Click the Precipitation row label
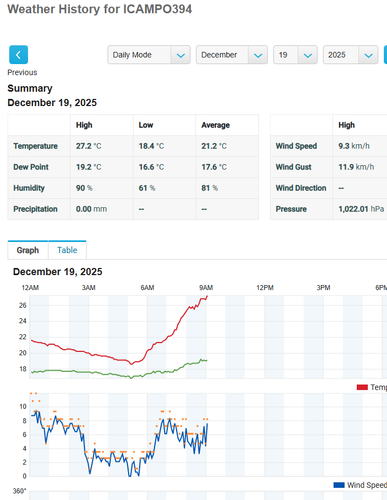 click(35, 209)
